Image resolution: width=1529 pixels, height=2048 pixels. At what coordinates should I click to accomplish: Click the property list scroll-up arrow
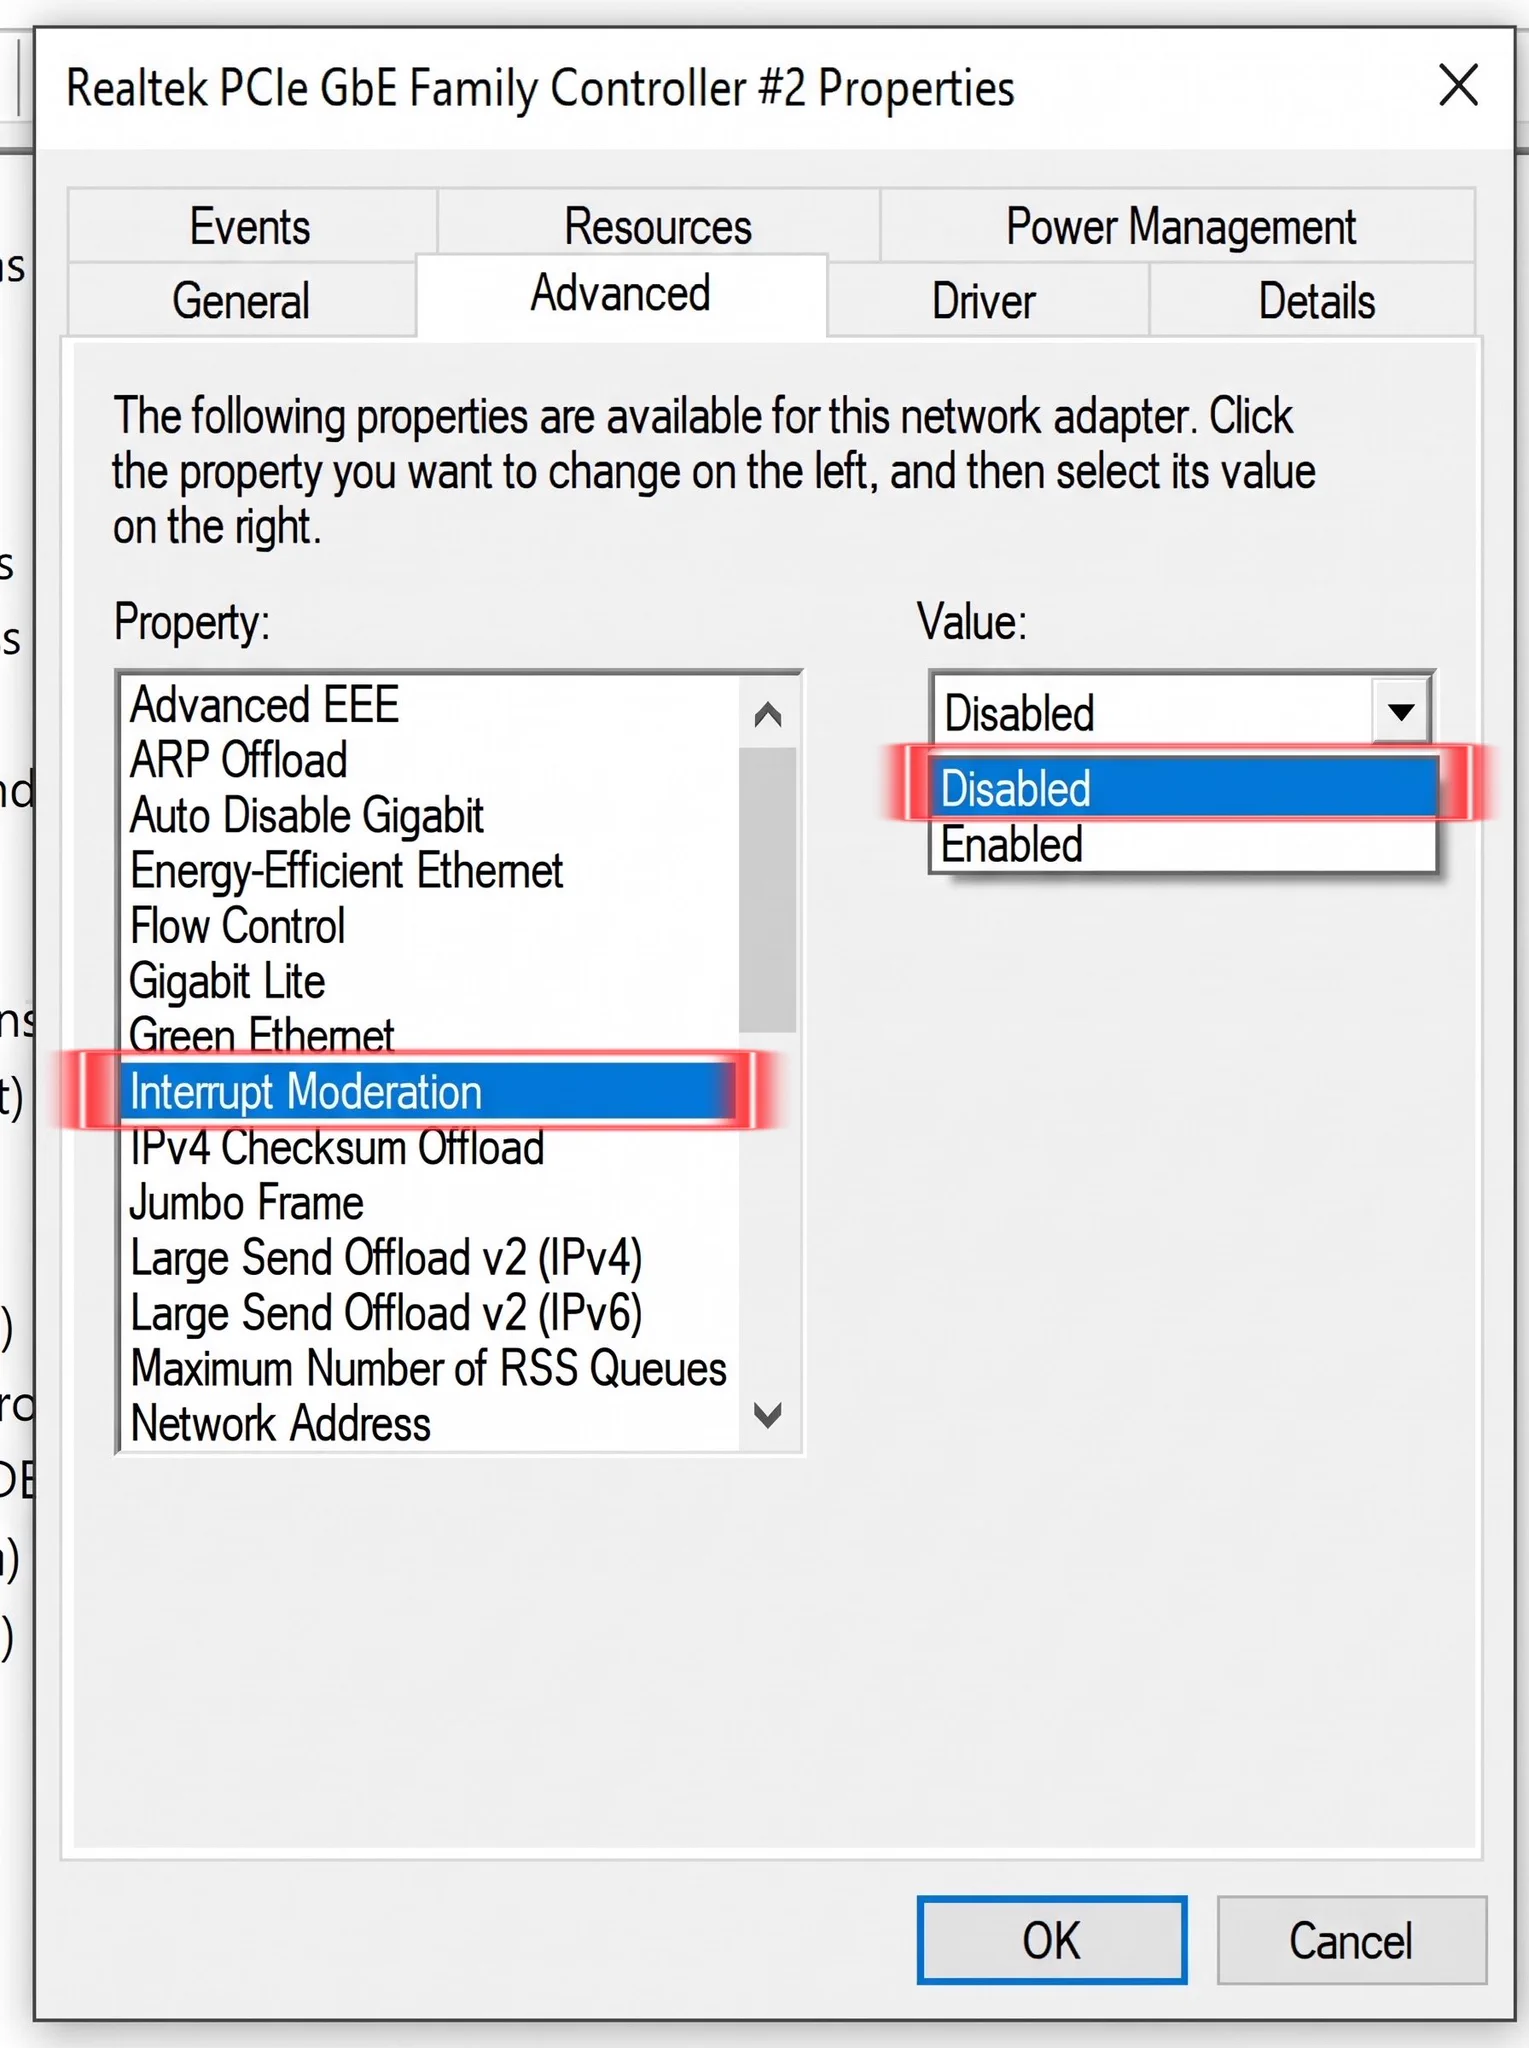pos(768,714)
